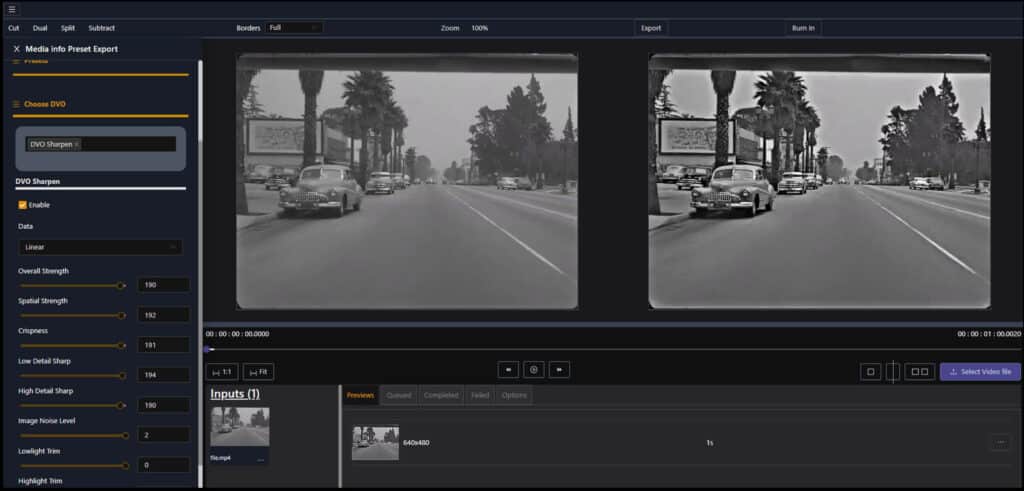Adjust the Crispness slider
The image size is (1024, 491).
72,345
